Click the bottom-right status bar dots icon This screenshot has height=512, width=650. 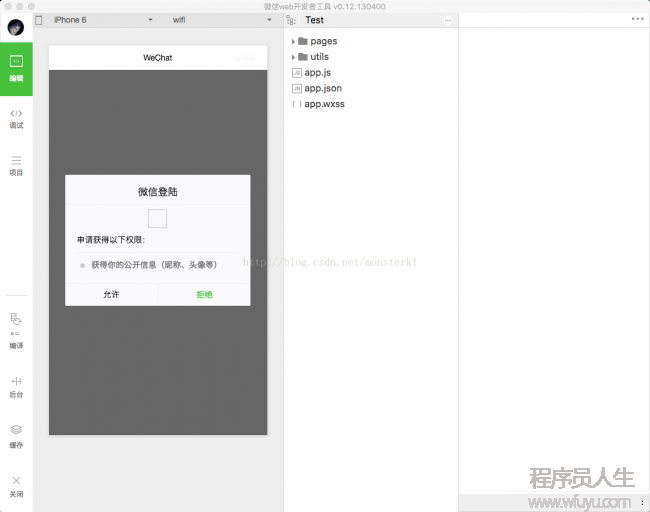click(643, 503)
